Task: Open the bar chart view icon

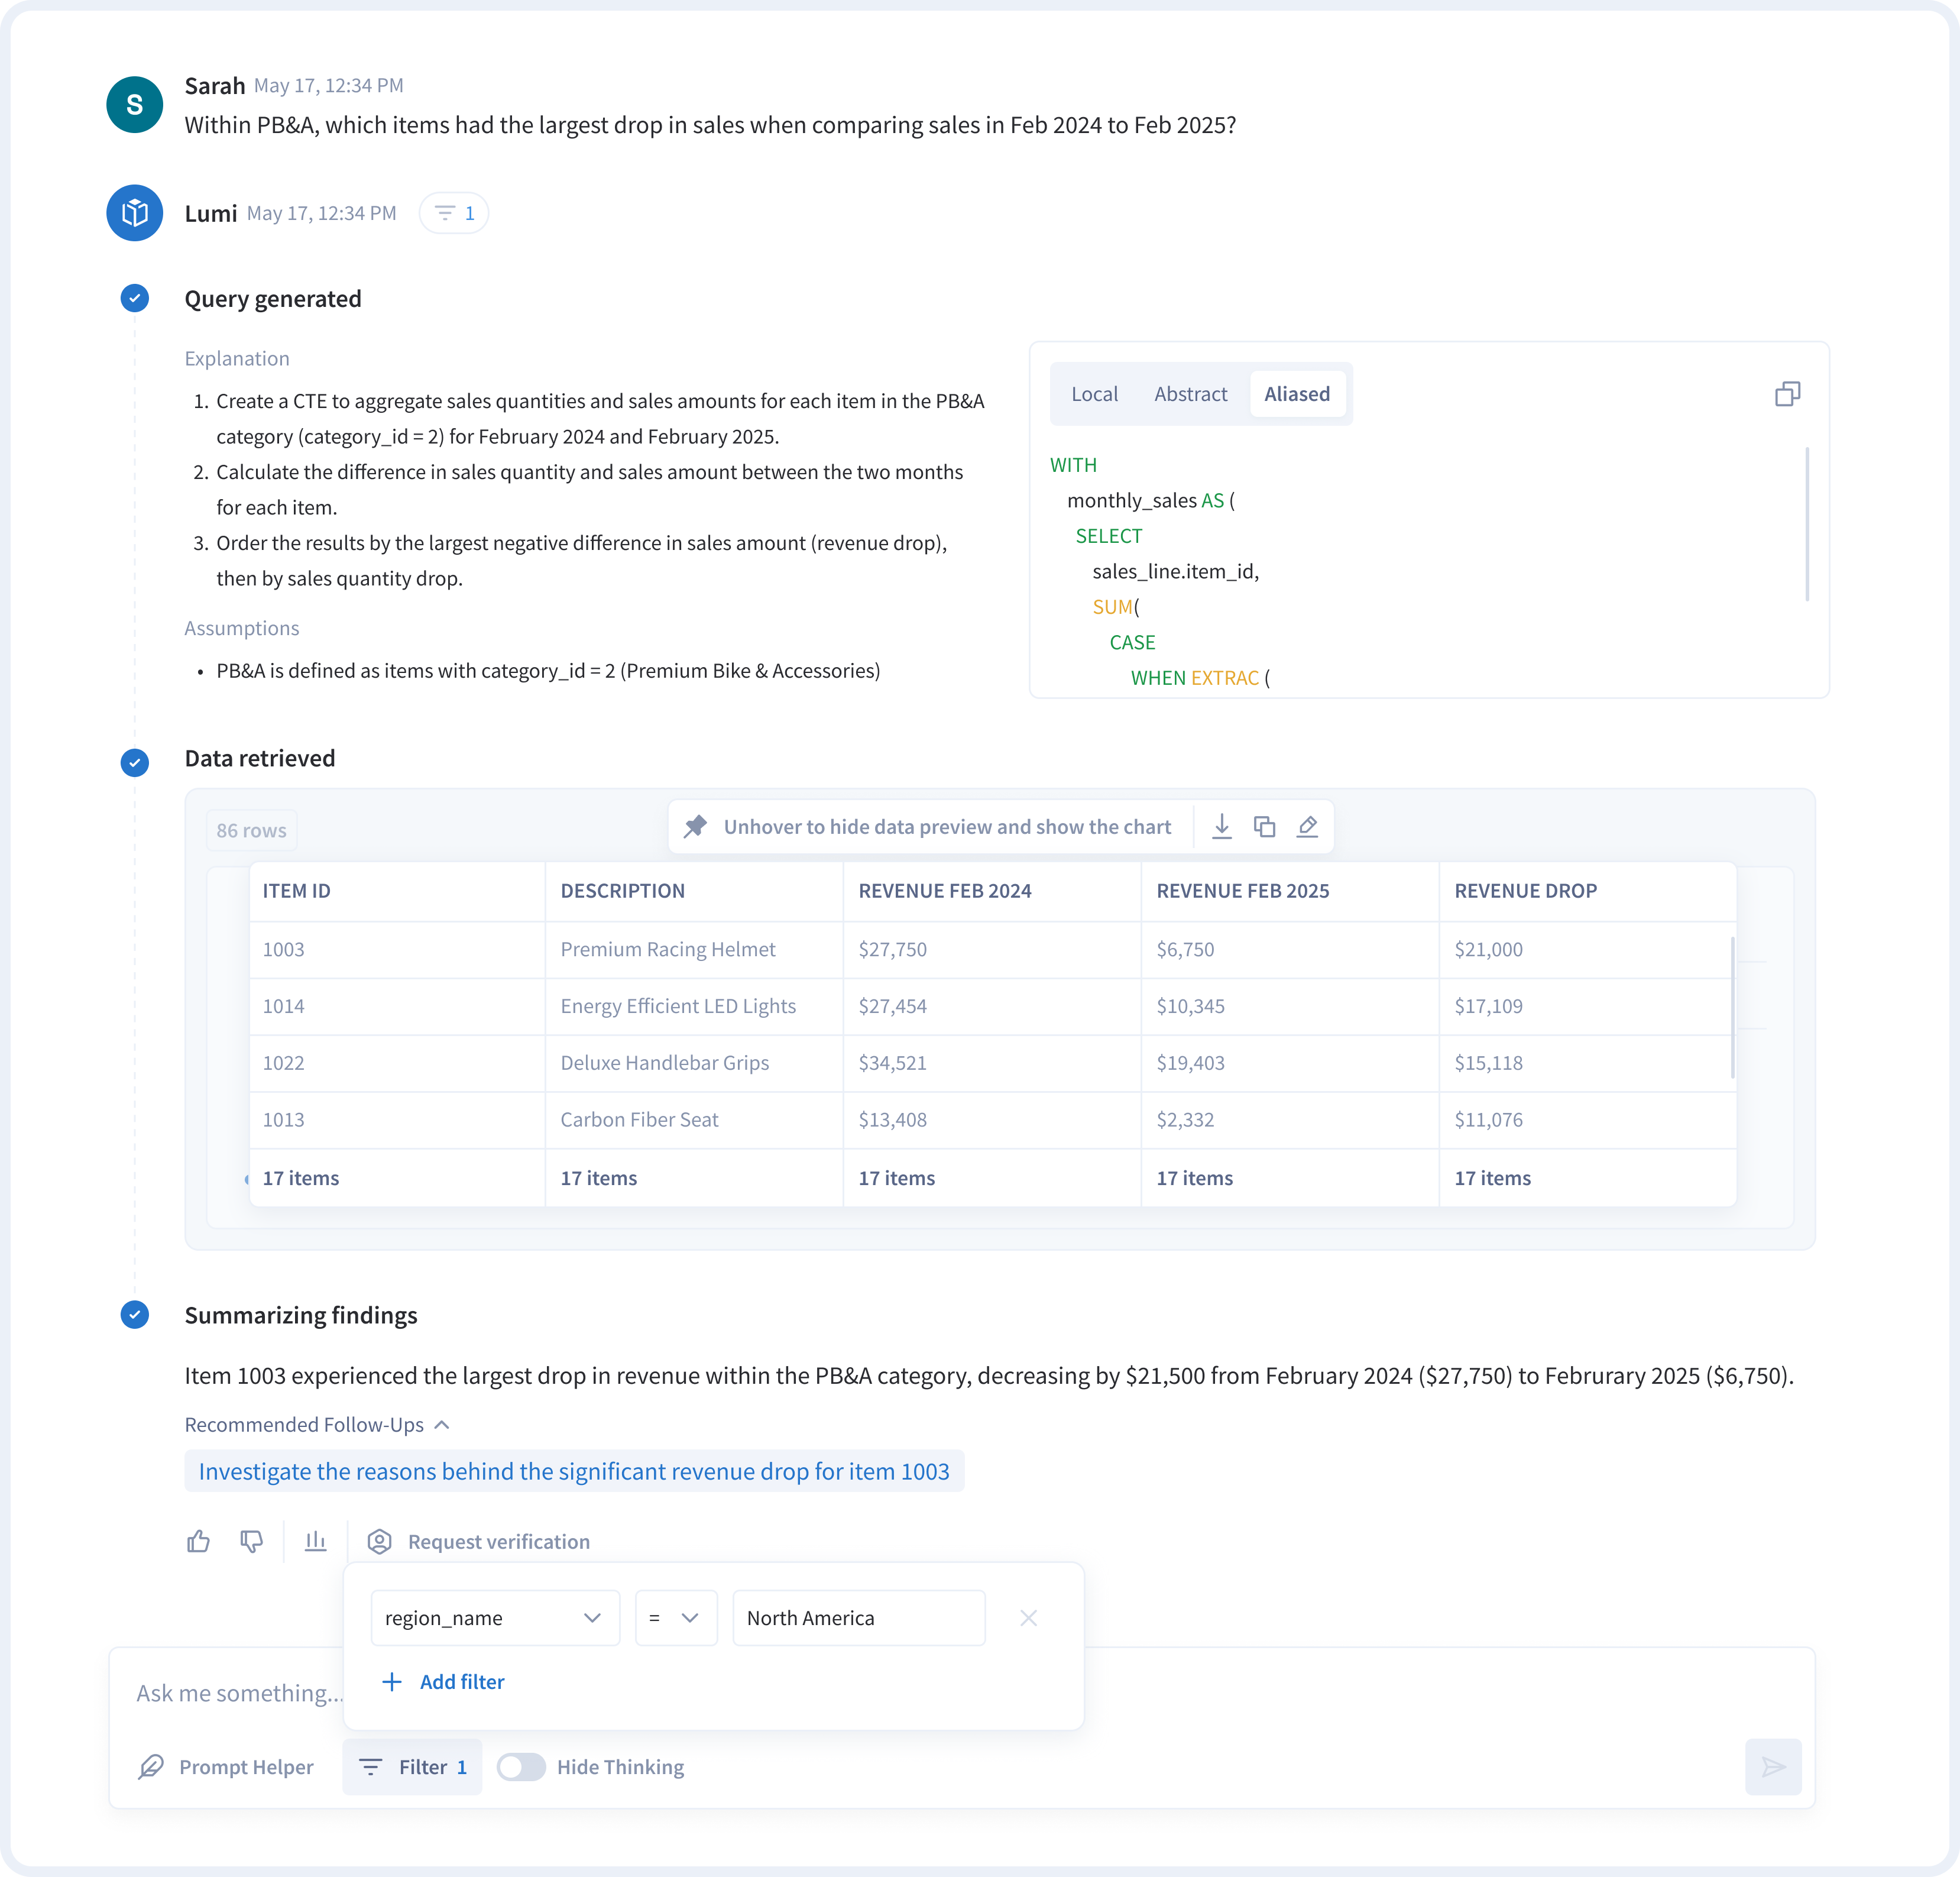Action: tap(315, 1541)
